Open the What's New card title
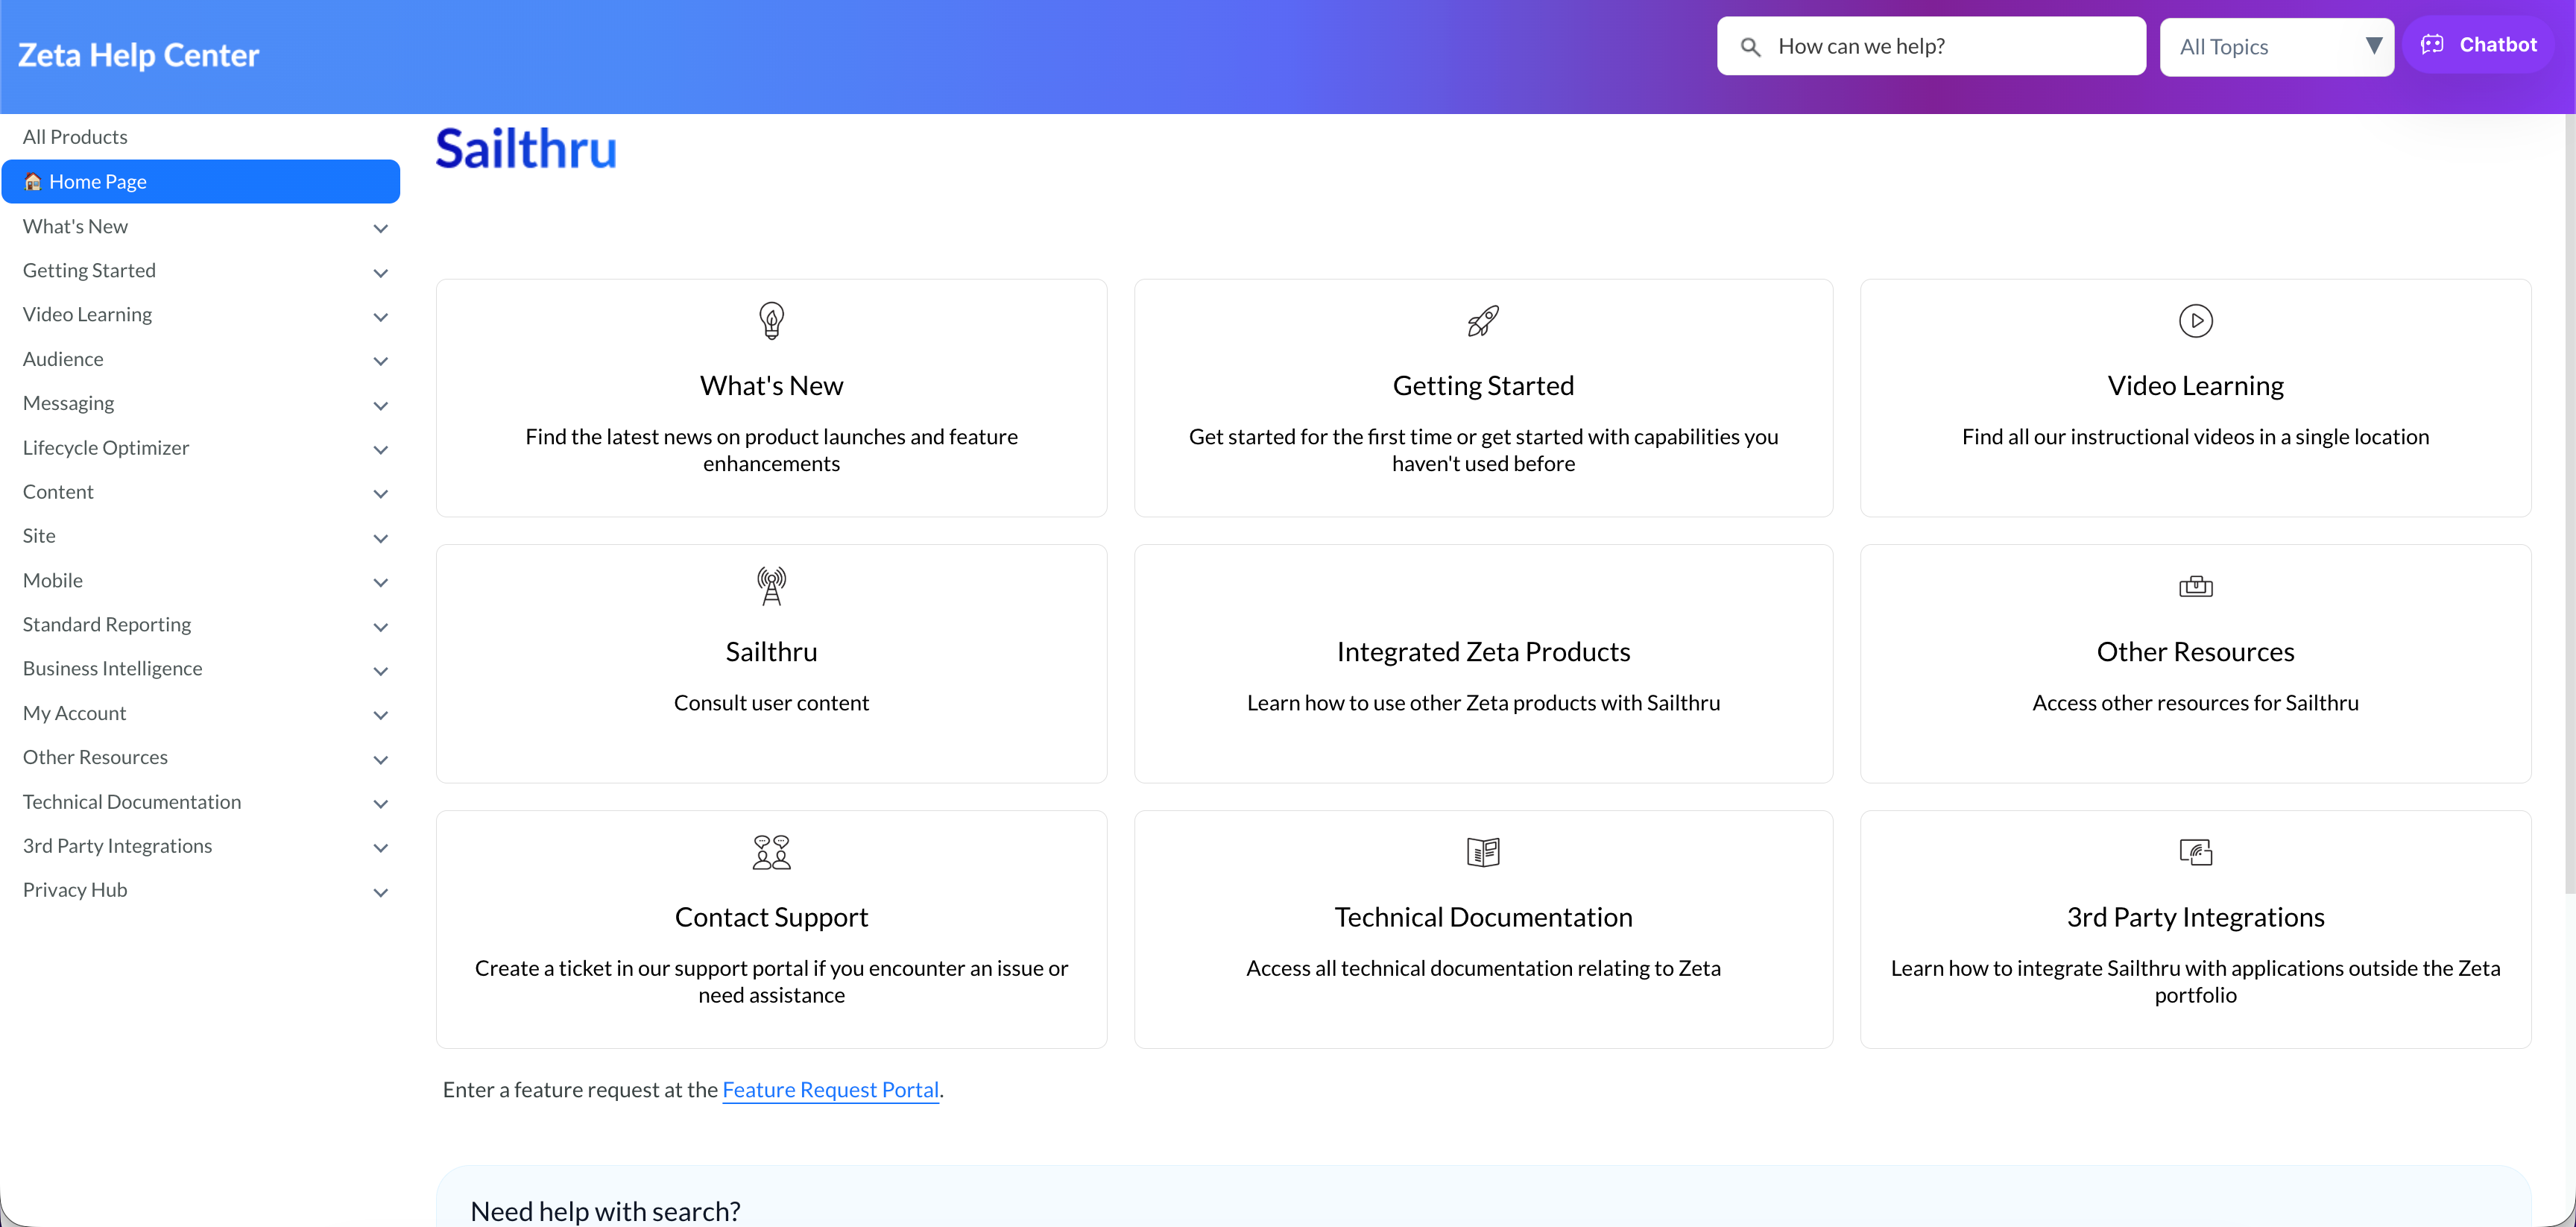 (771, 386)
